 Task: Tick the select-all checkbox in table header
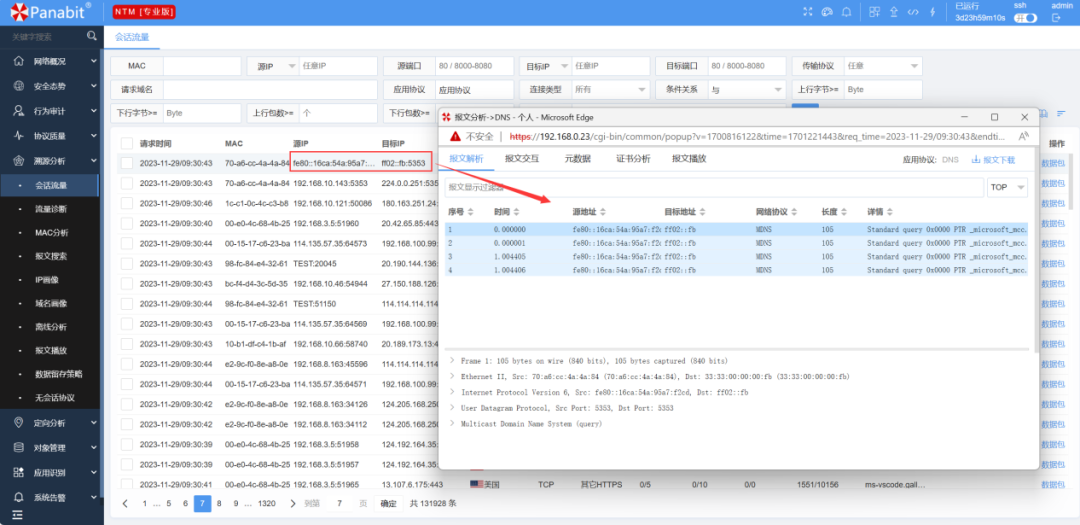click(x=127, y=143)
